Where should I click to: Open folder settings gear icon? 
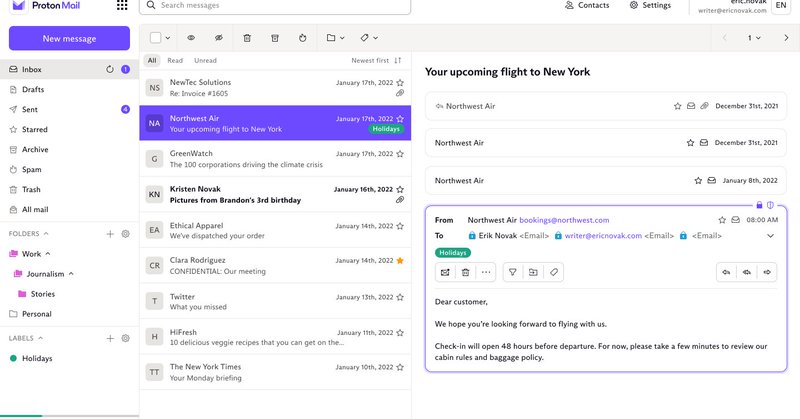tap(126, 234)
